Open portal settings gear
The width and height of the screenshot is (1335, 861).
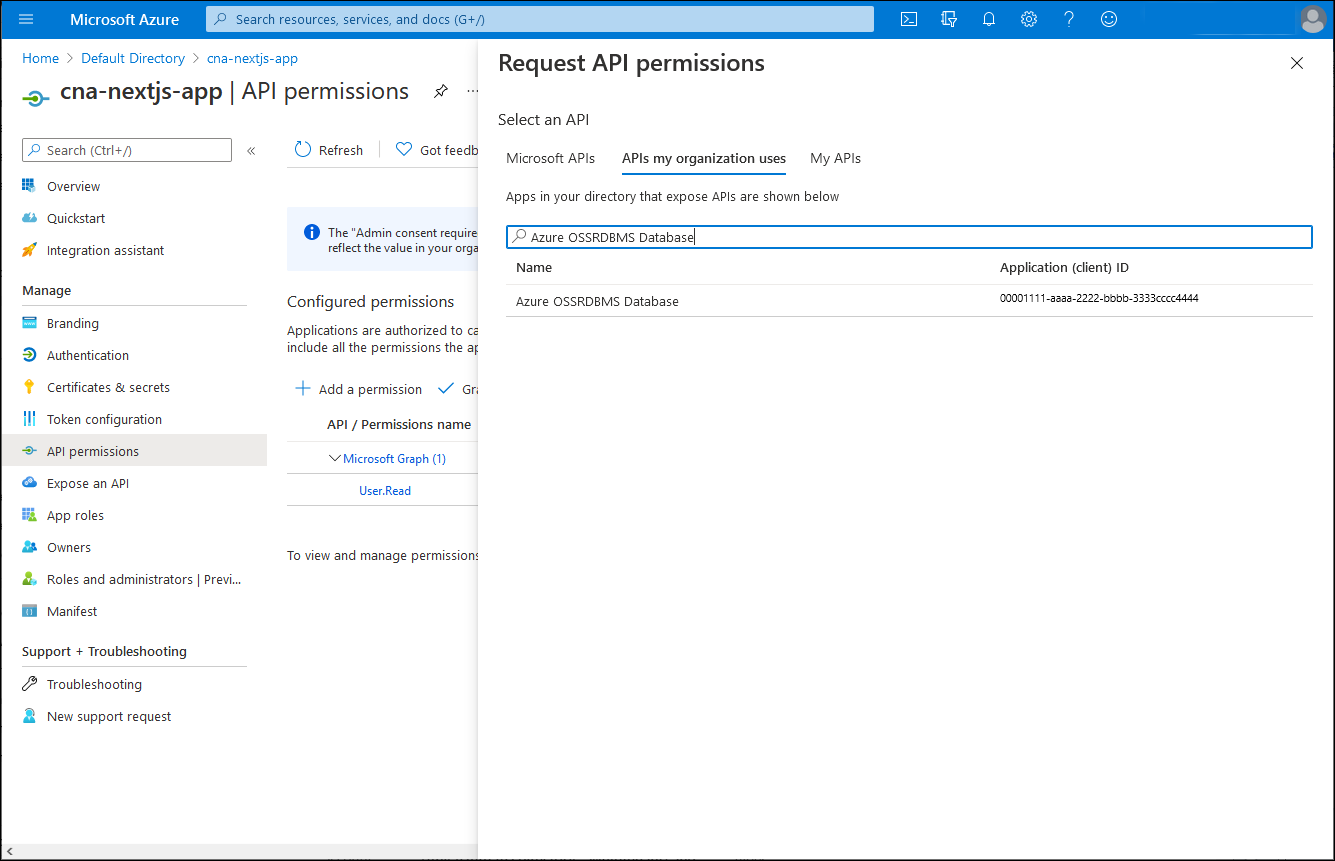point(1029,19)
